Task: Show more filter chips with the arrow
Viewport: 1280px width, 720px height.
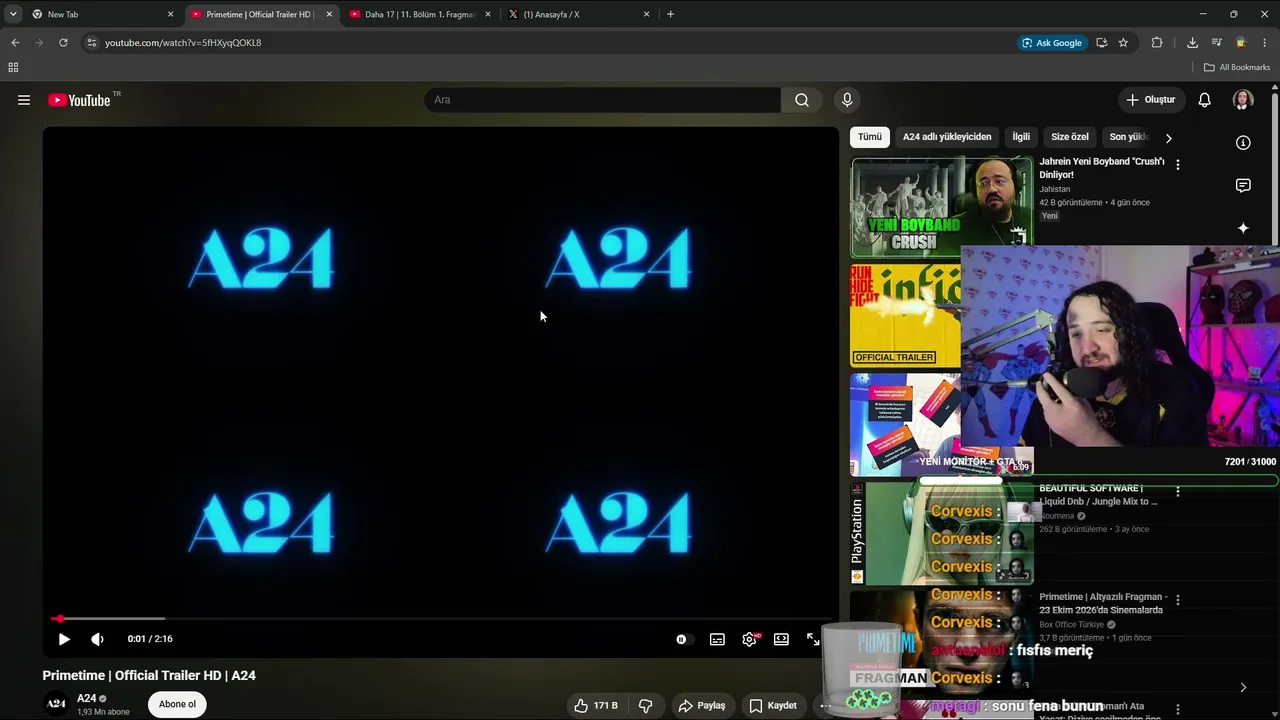Action: [x=1168, y=138]
